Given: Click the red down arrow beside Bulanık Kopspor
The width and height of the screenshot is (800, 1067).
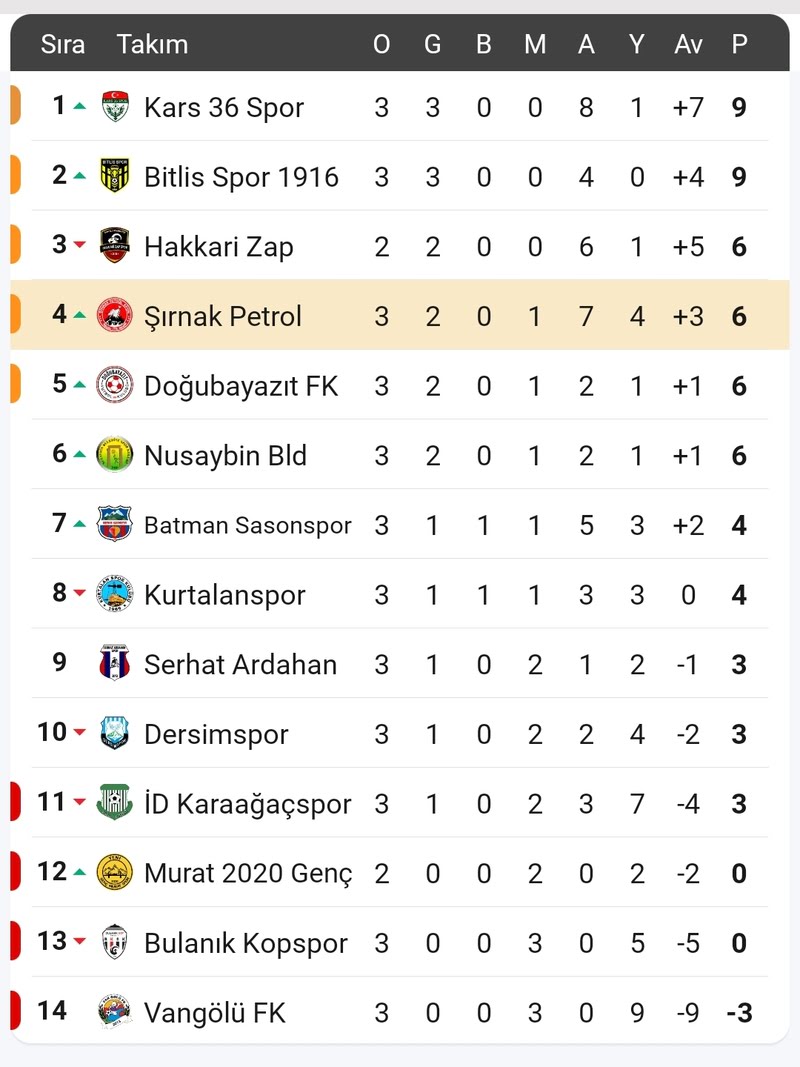Looking at the screenshot, I should (x=79, y=942).
